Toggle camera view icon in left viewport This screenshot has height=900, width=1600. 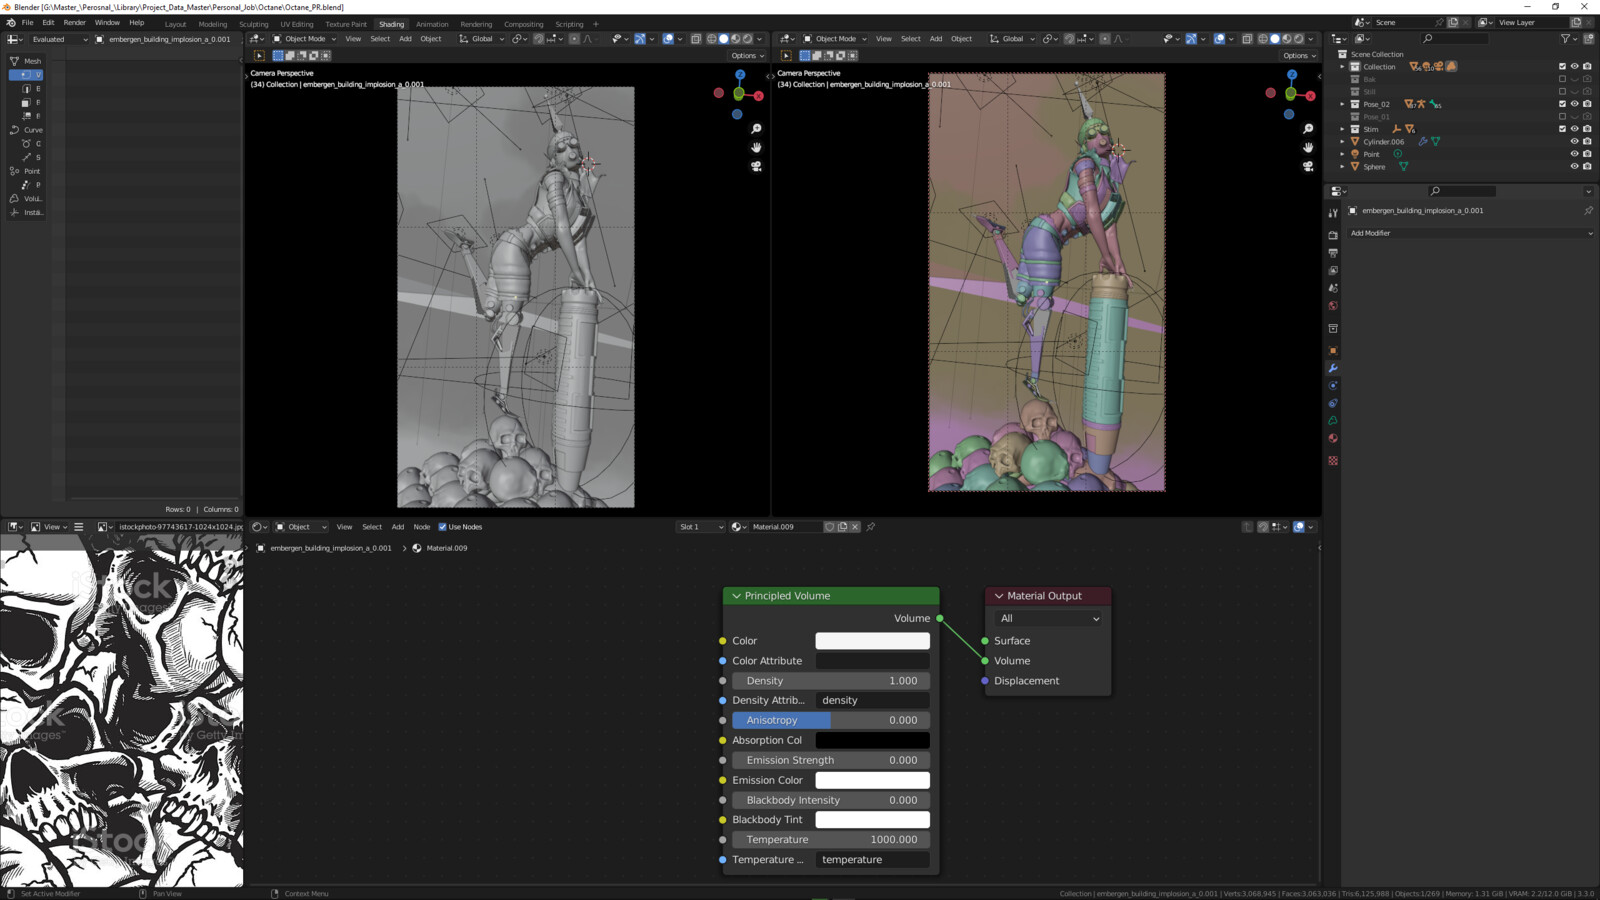point(756,166)
